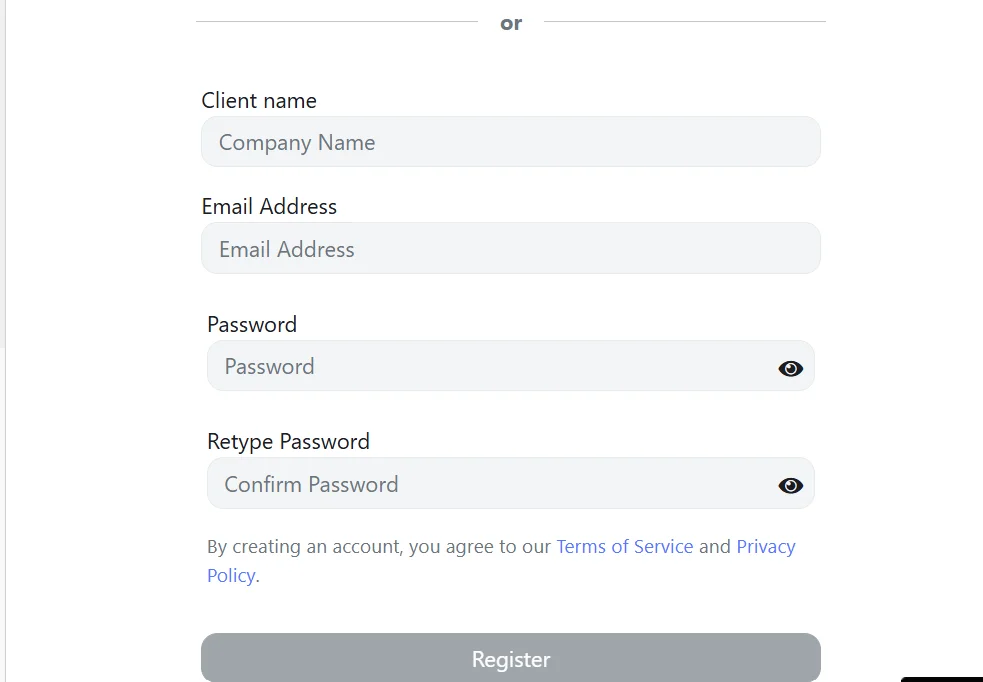
Task: Click the Password label
Action: point(252,324)
